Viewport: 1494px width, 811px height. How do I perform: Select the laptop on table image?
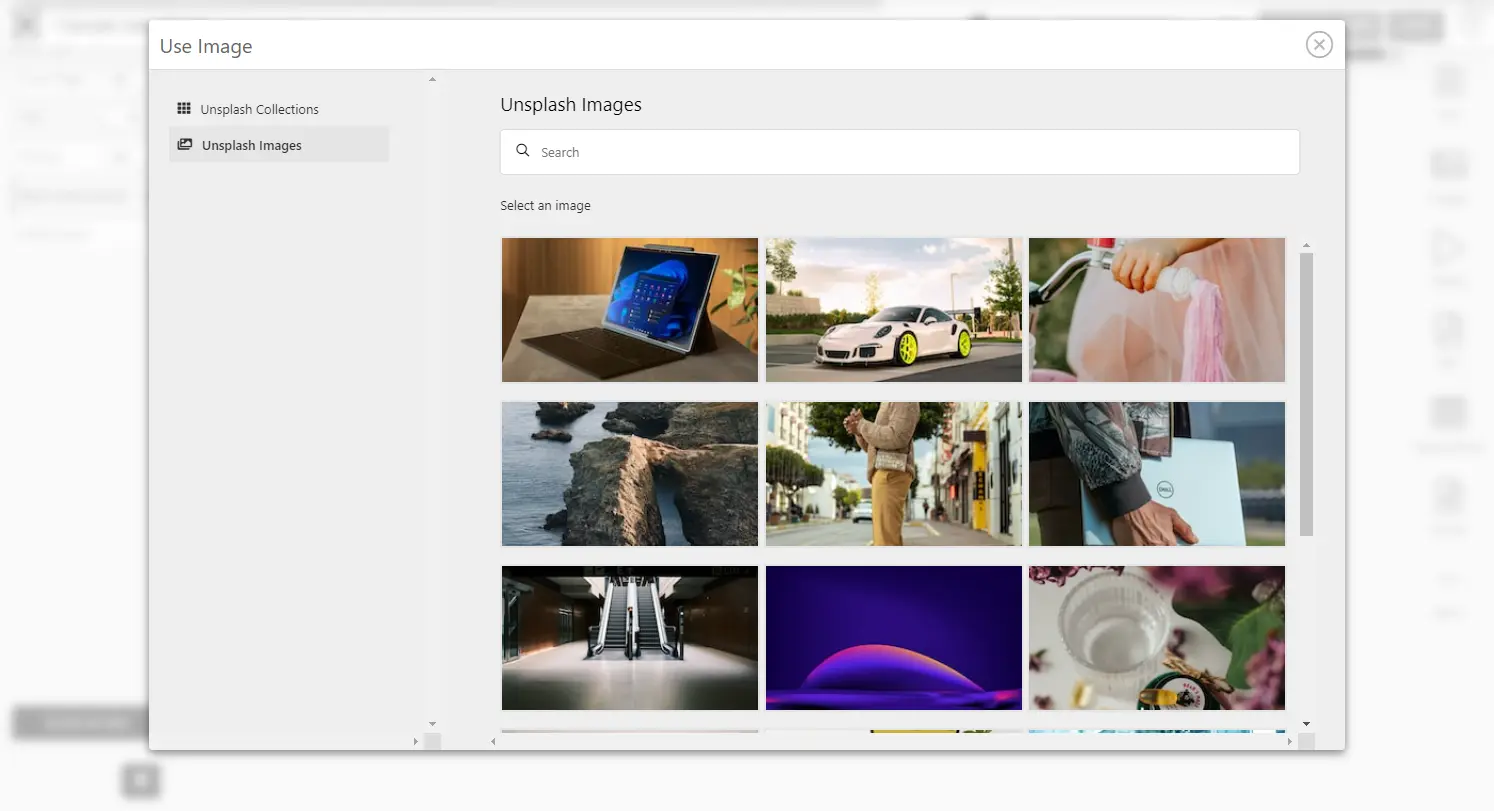click(x=630, y=310)
